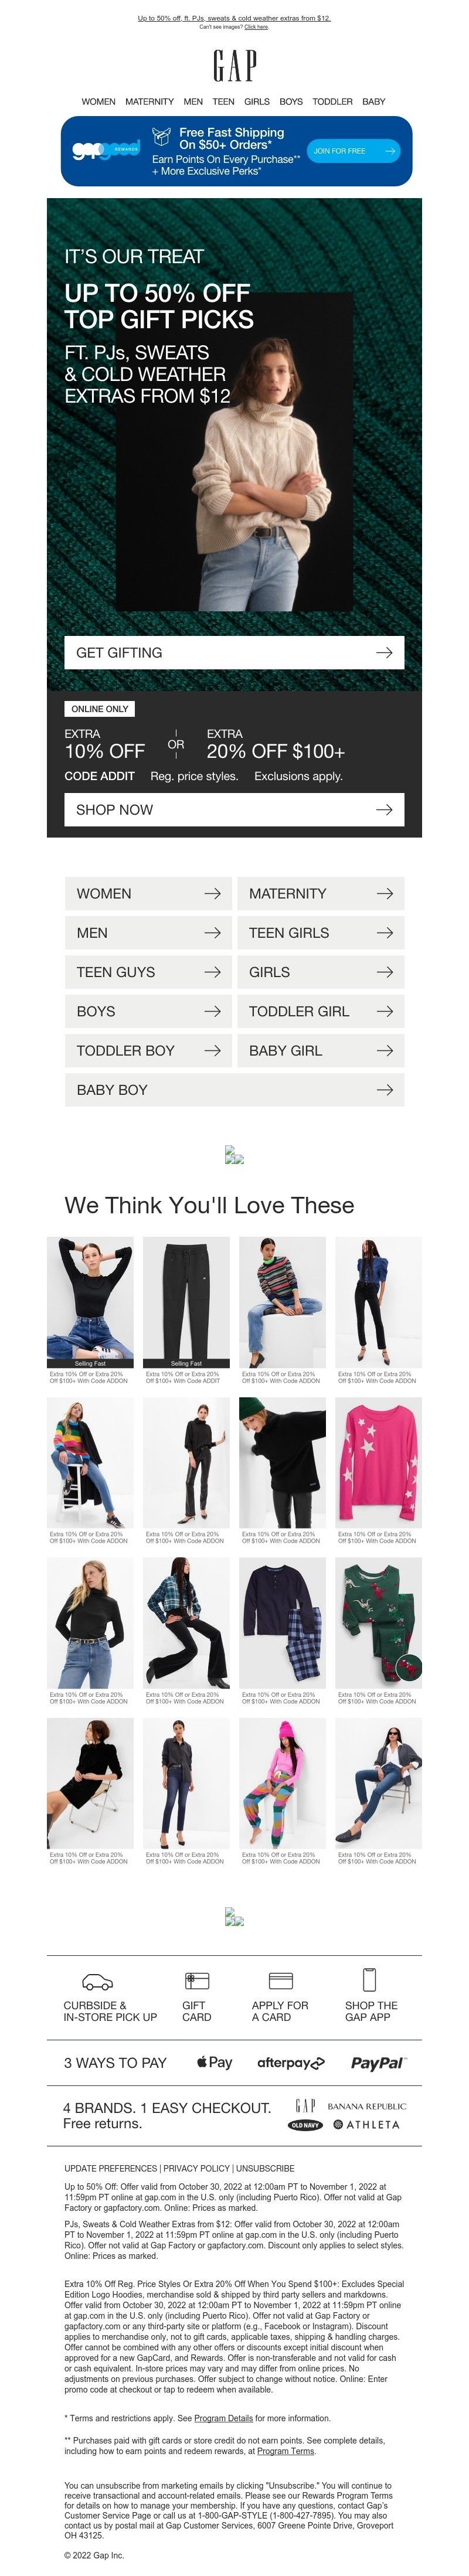
Task: Open MATERNITY in the top navigation
Action: [x=149, y=101]
